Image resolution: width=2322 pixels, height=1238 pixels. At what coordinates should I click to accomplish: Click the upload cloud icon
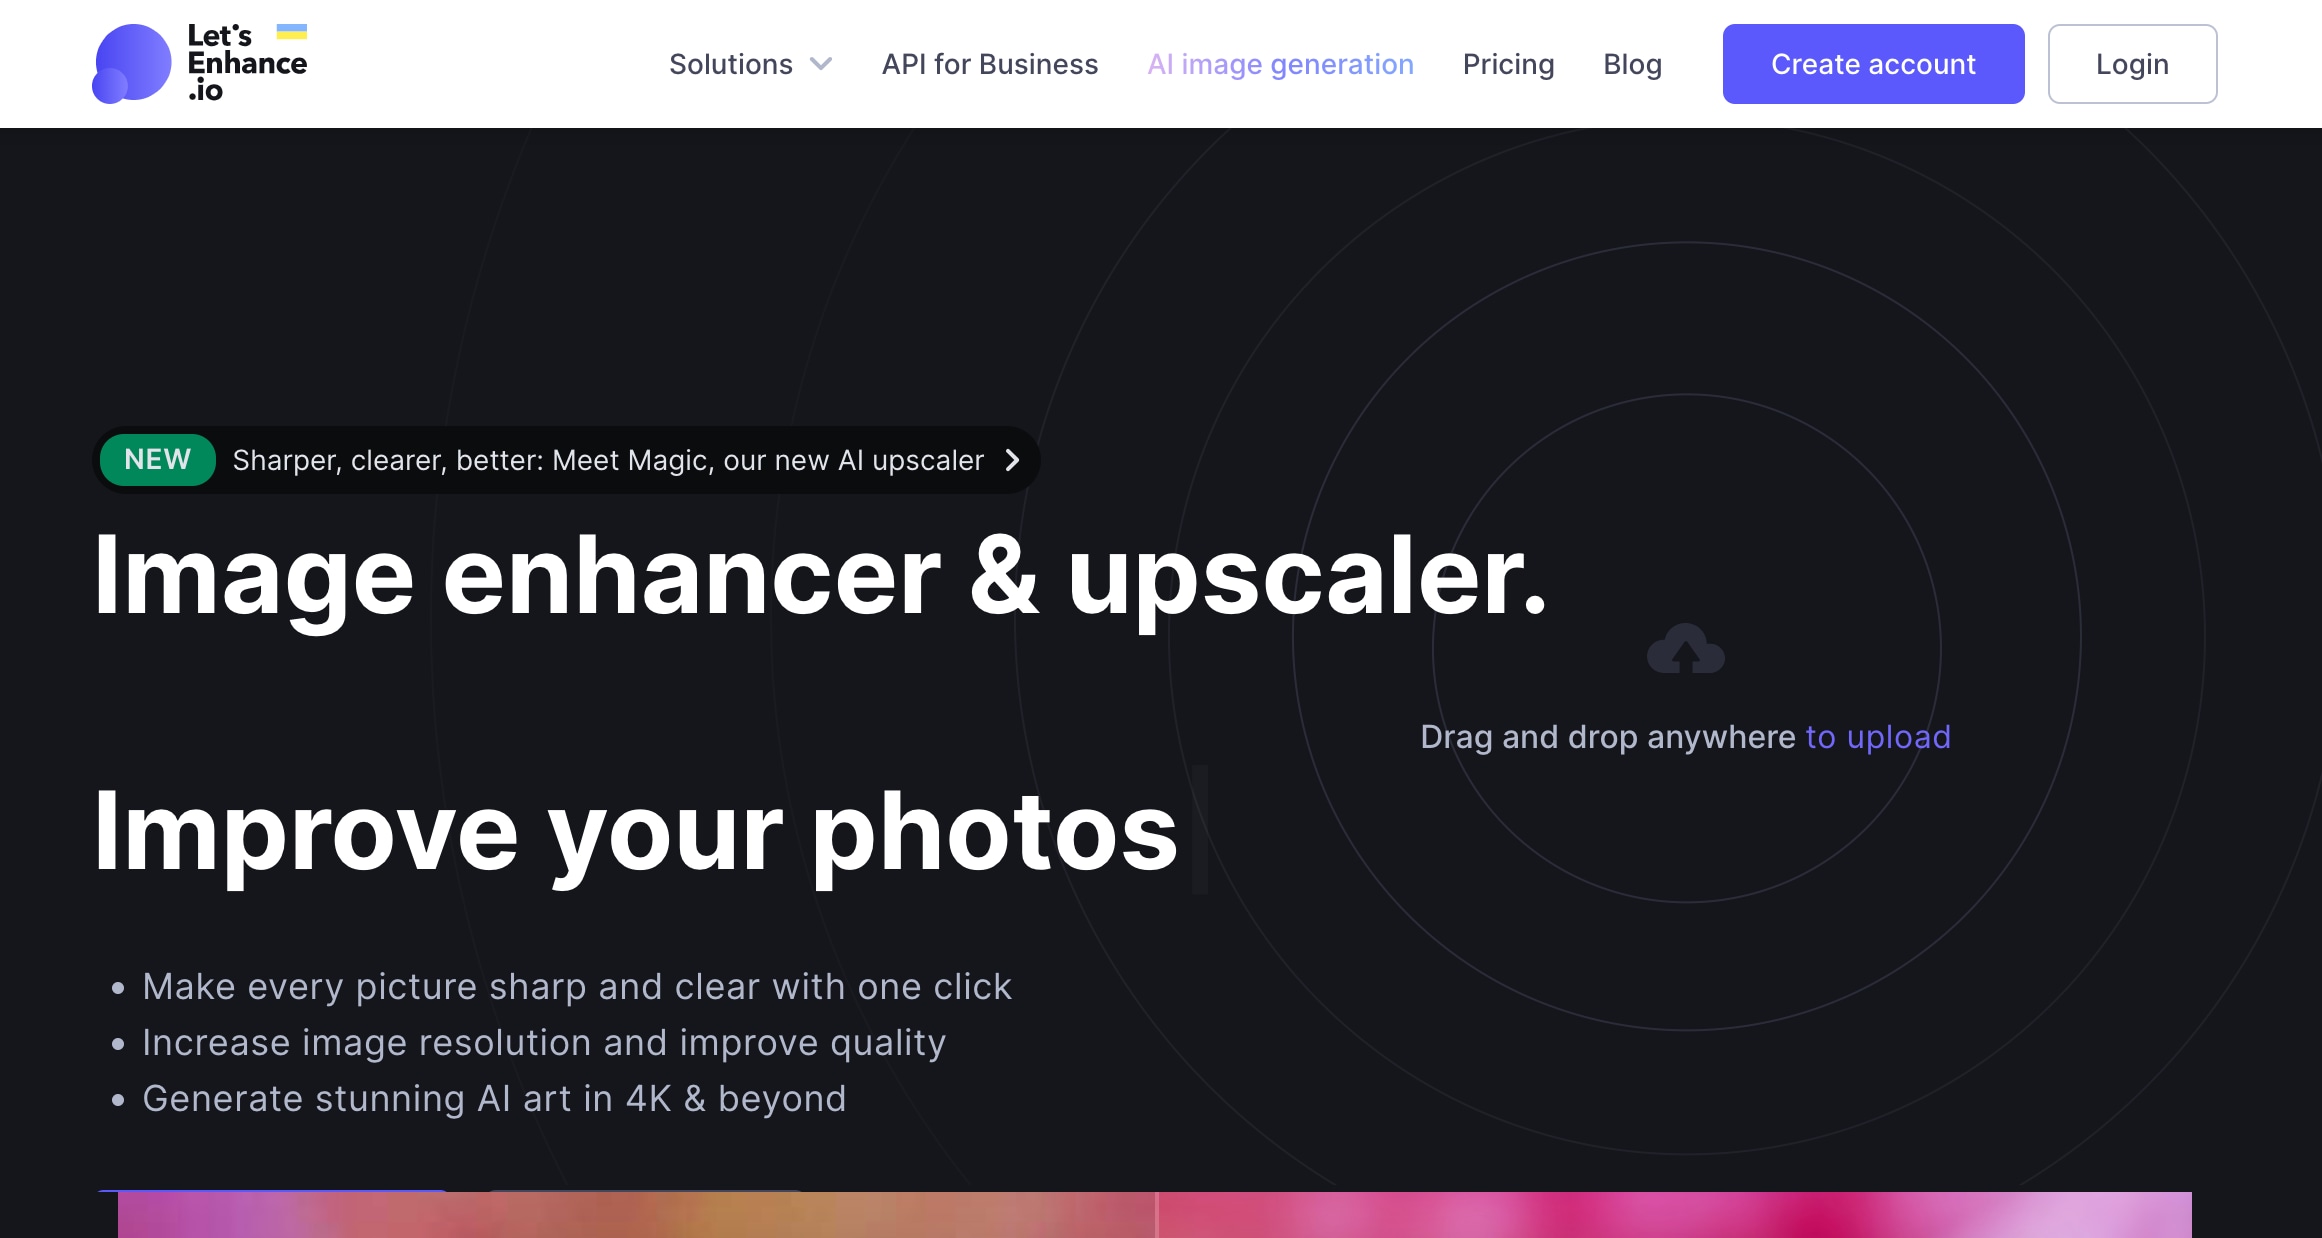click(1685, 647)
